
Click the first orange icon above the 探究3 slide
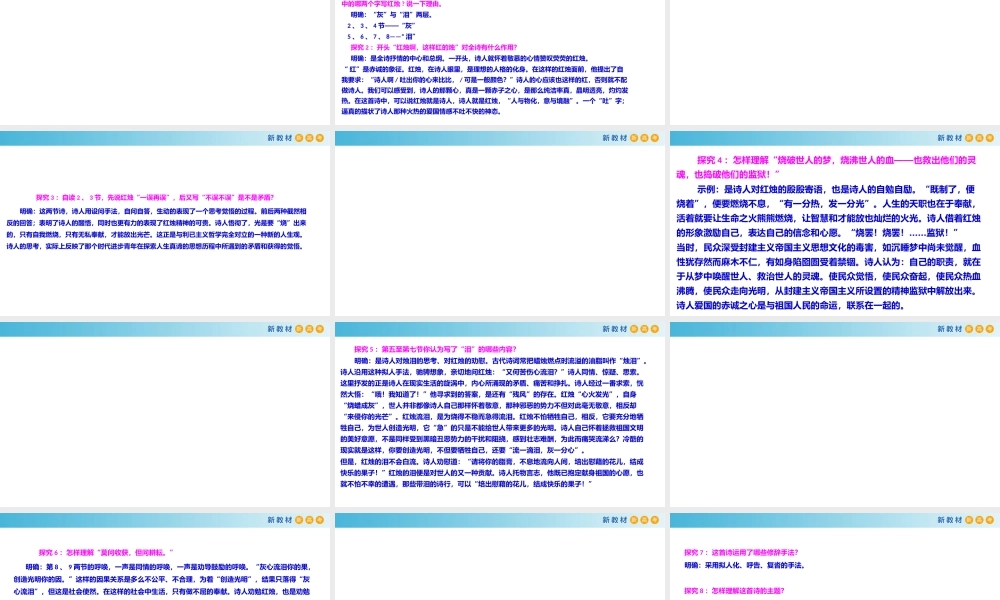click(x=299, y=137)
